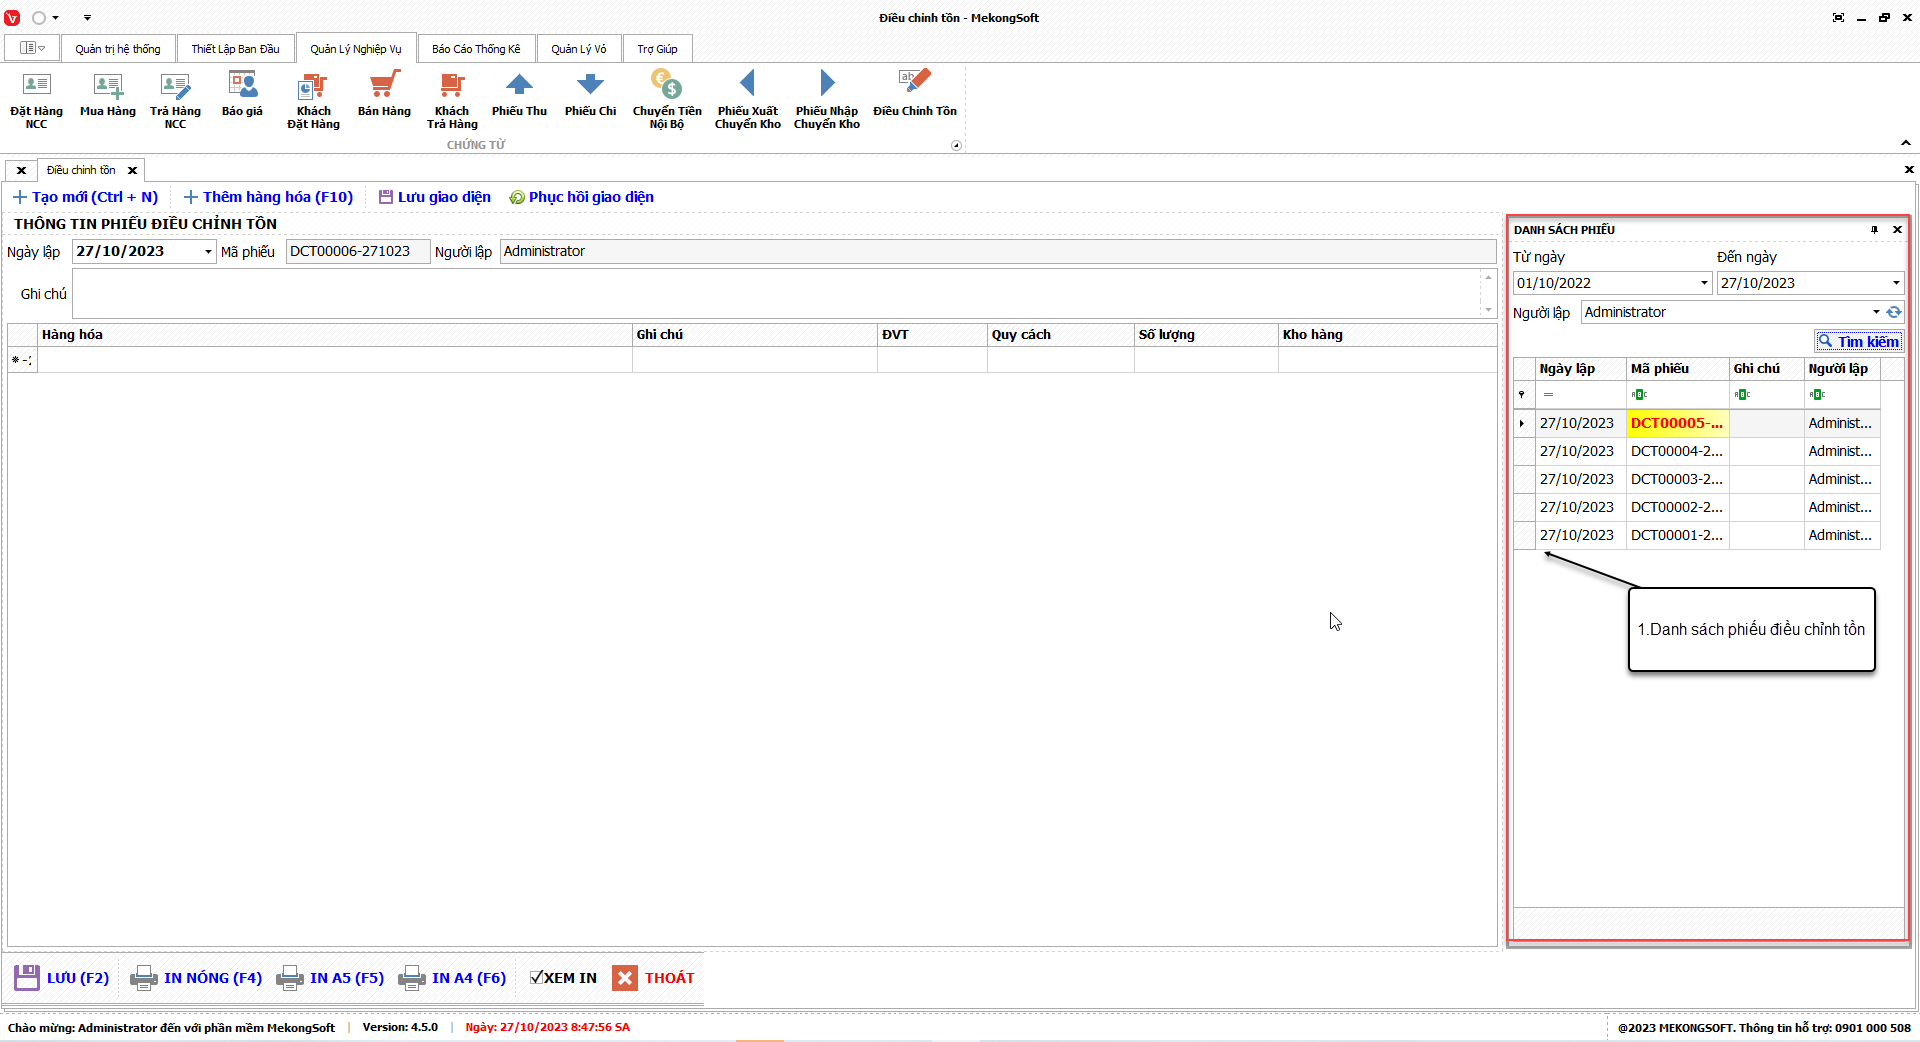
Task: Open the Ngày lập date dropdown
Action: coord(208,252)
